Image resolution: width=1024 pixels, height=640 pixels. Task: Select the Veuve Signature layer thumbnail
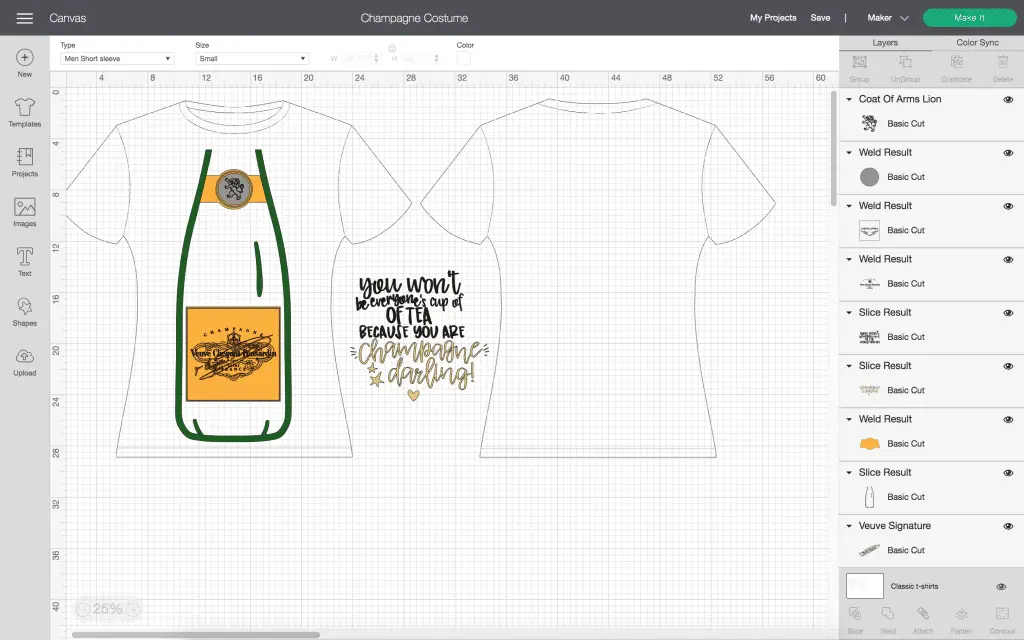(x=869, y=551)
